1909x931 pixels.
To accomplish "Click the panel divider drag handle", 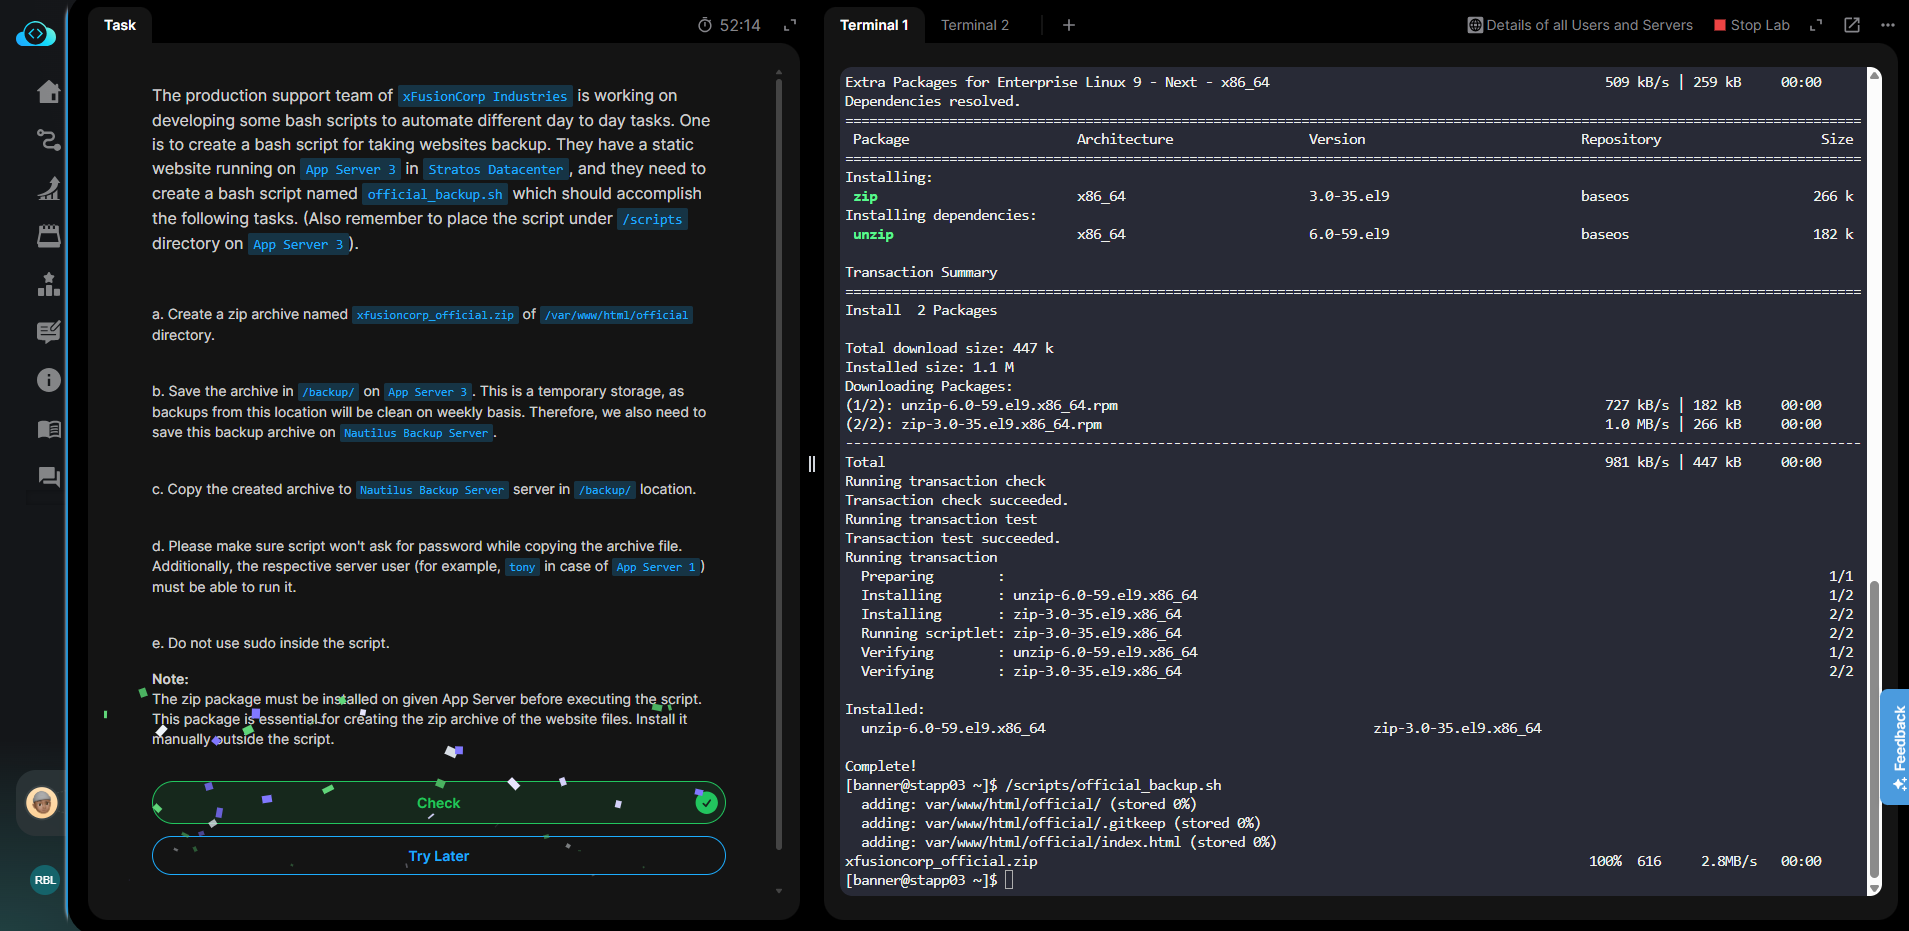I will point(811,464).
